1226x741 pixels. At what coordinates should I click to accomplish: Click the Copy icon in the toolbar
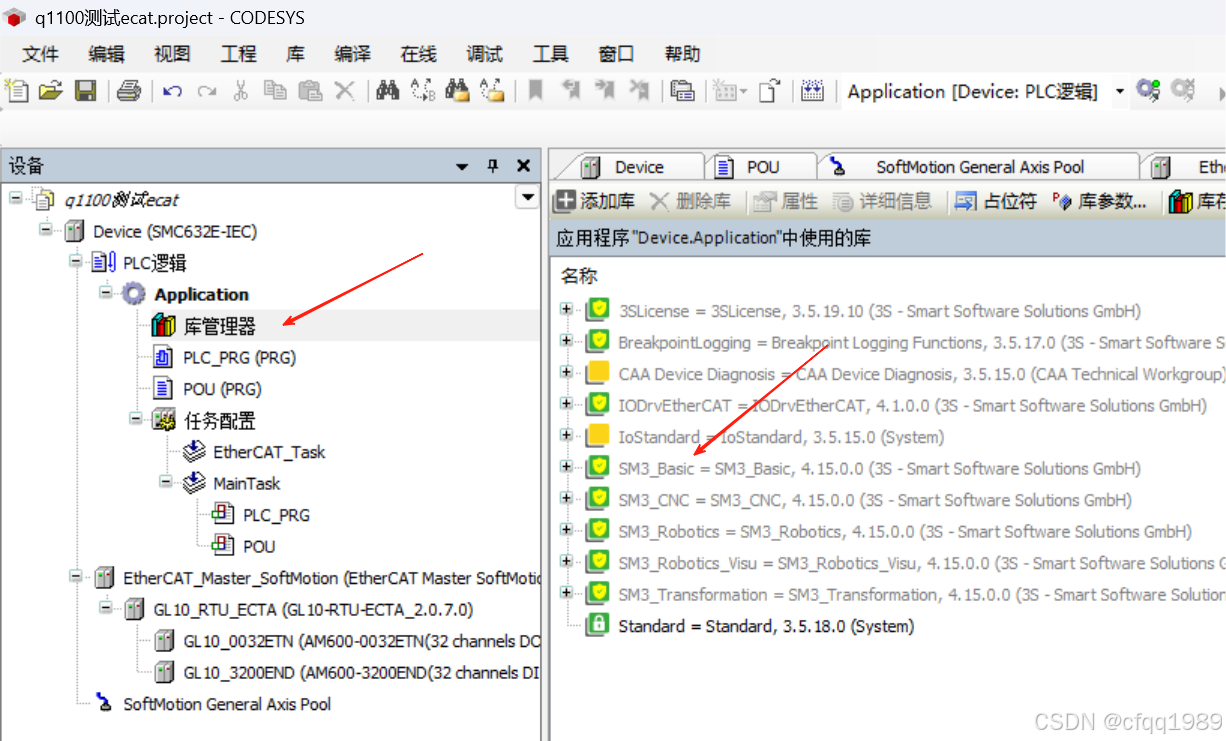coord(275,91)
